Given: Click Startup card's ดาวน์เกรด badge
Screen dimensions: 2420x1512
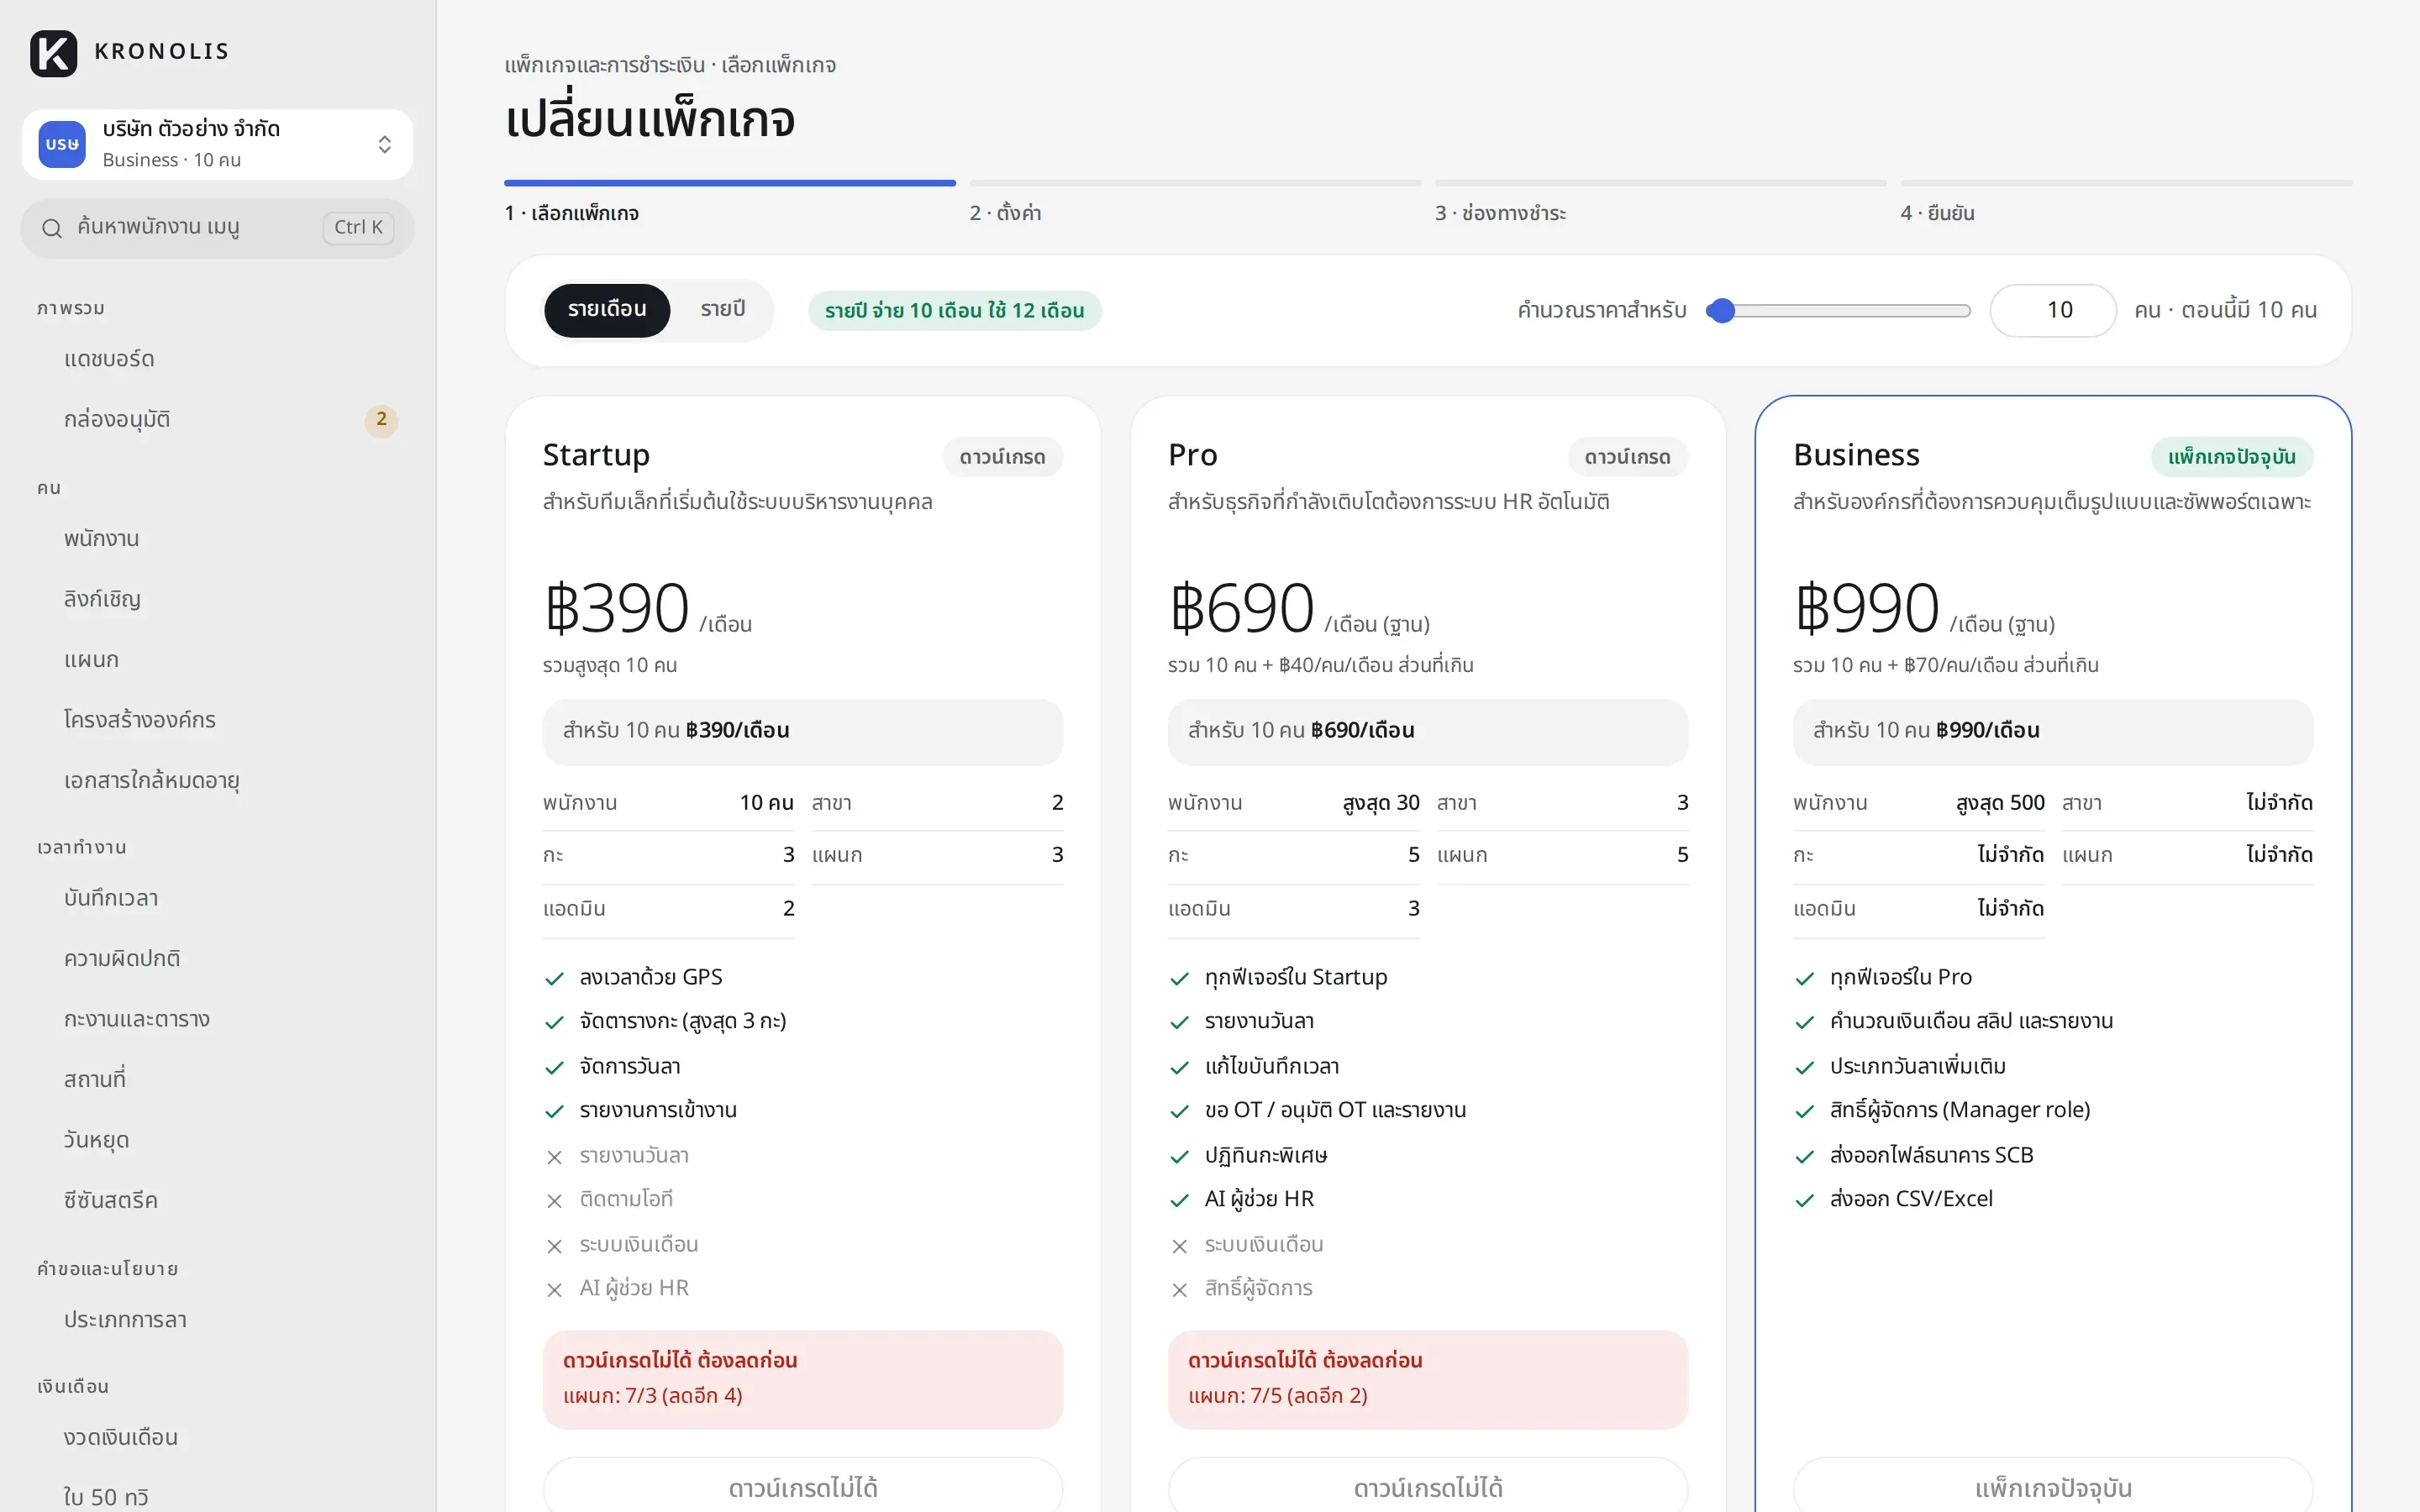Looking at the screenshot, I should [1002, 457].
